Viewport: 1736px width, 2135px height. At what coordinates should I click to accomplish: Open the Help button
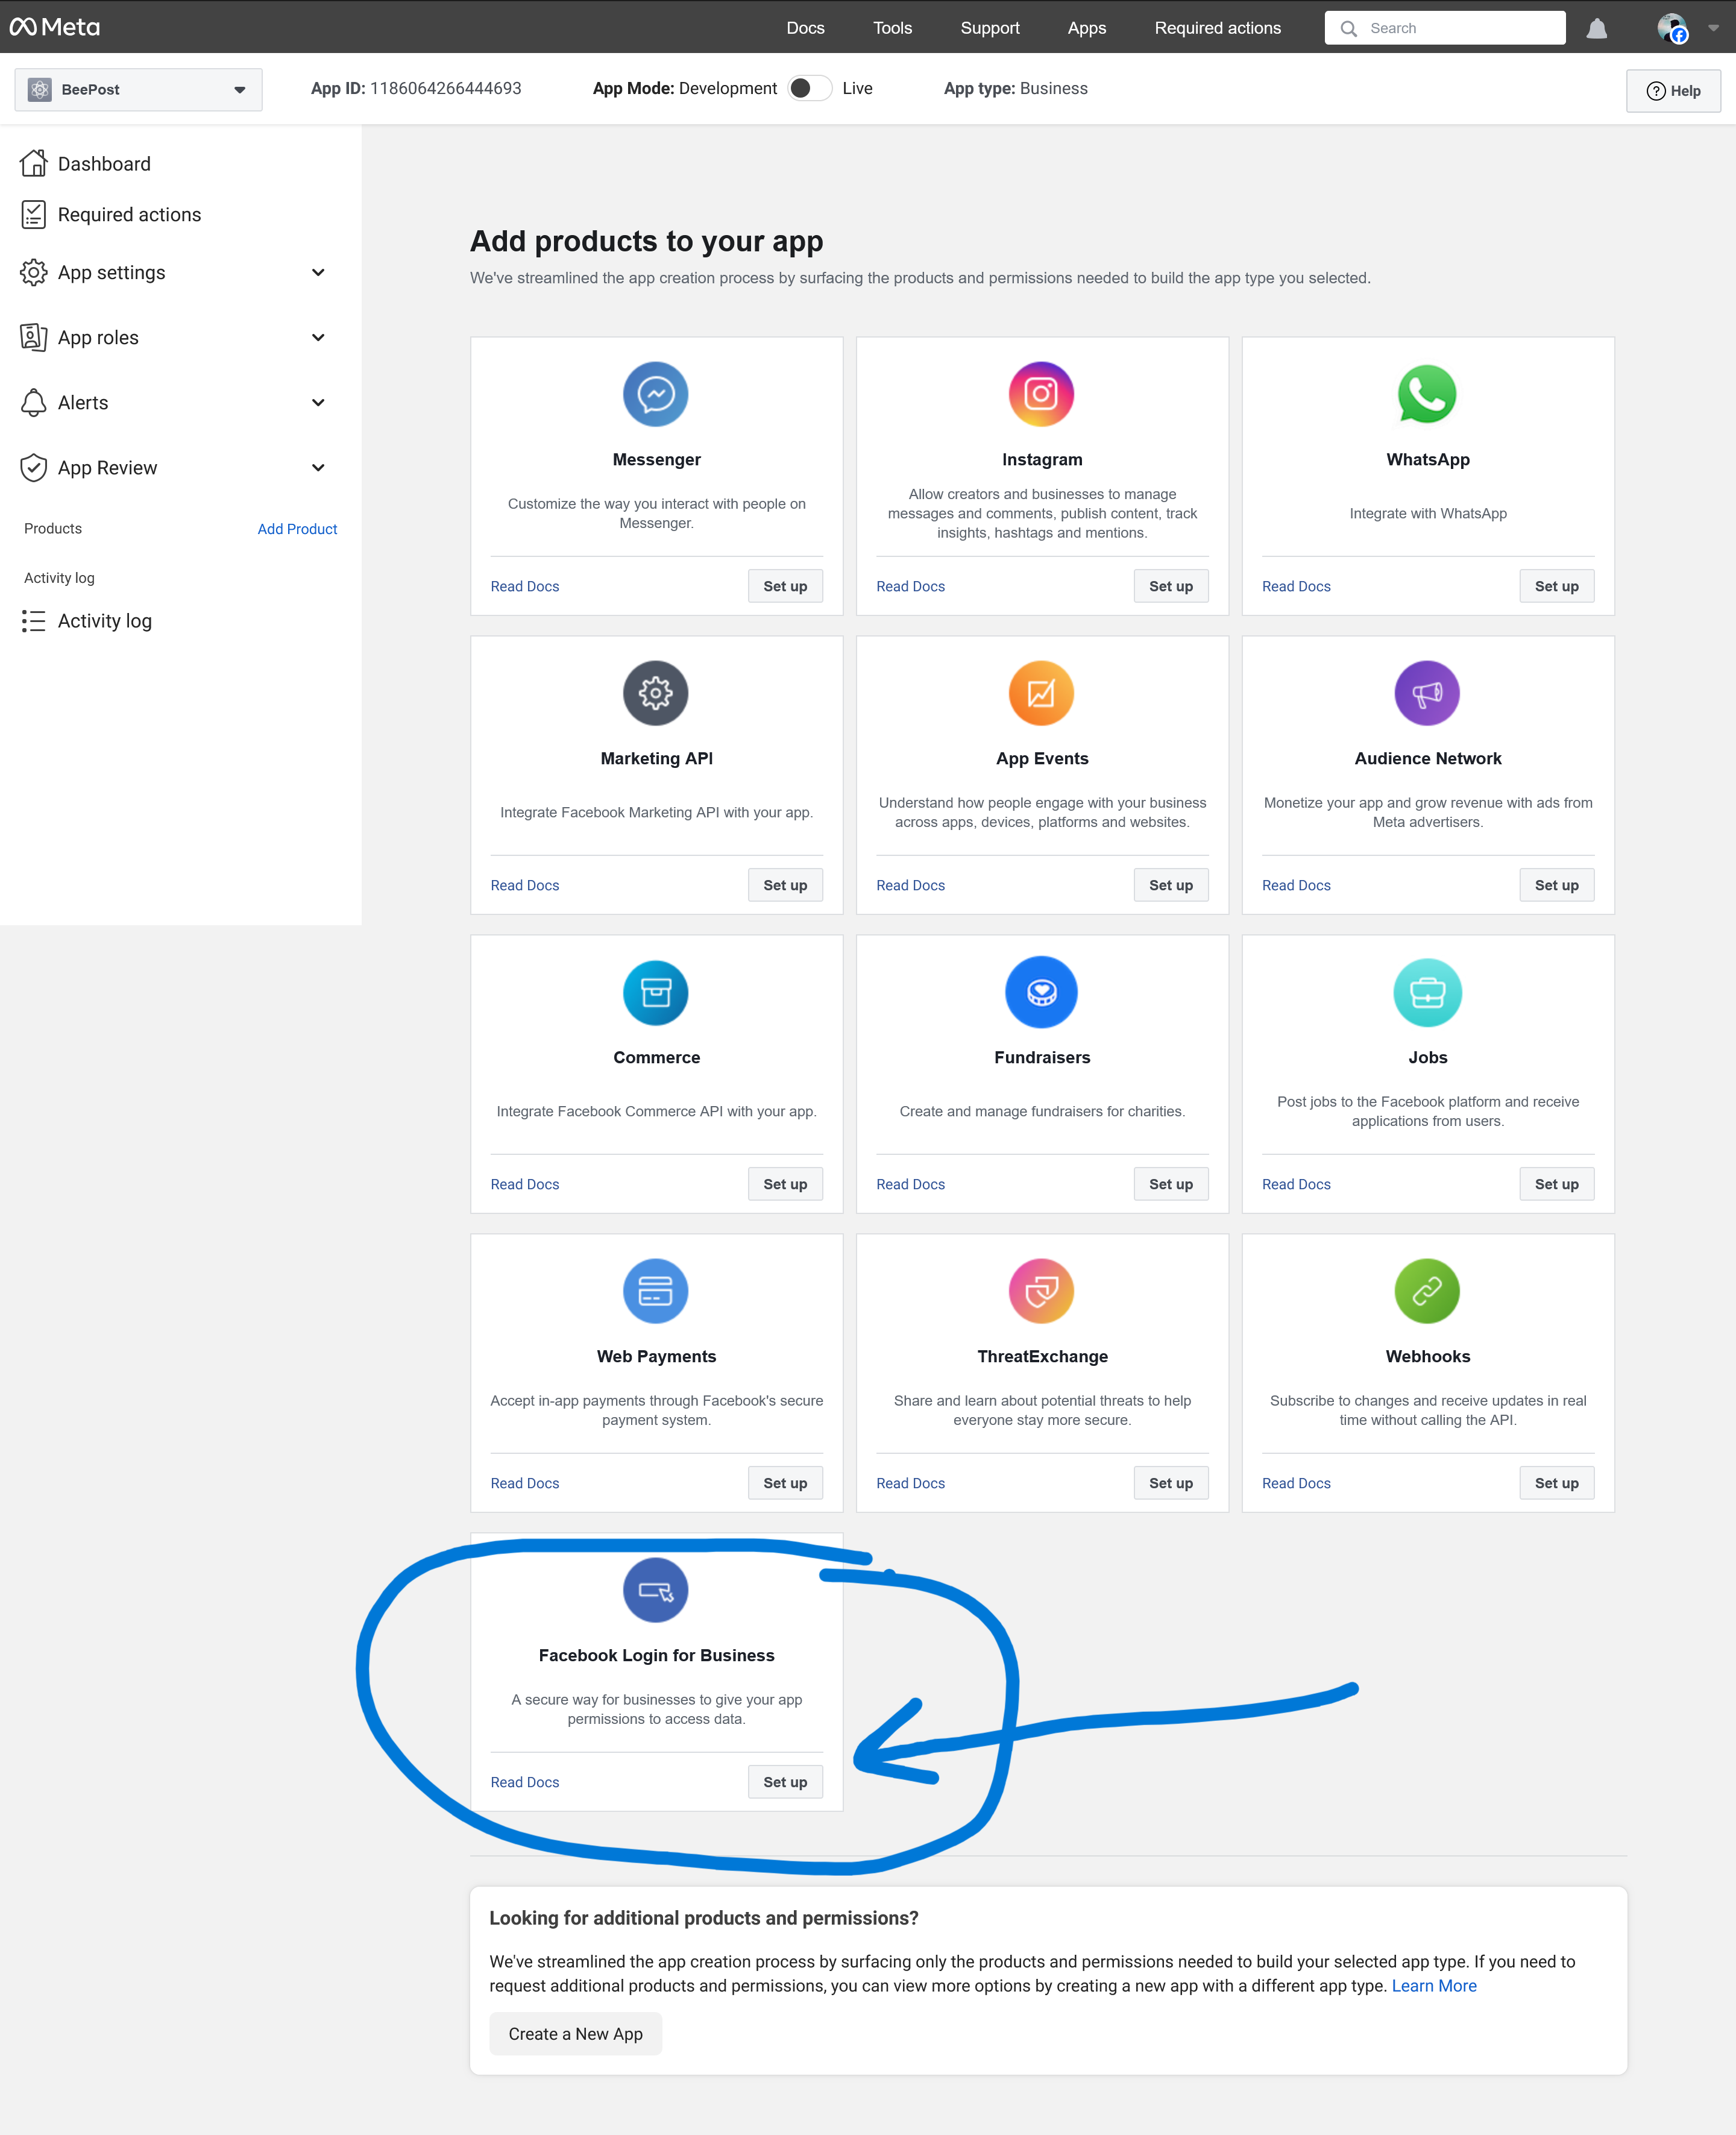pos(1673,90)
